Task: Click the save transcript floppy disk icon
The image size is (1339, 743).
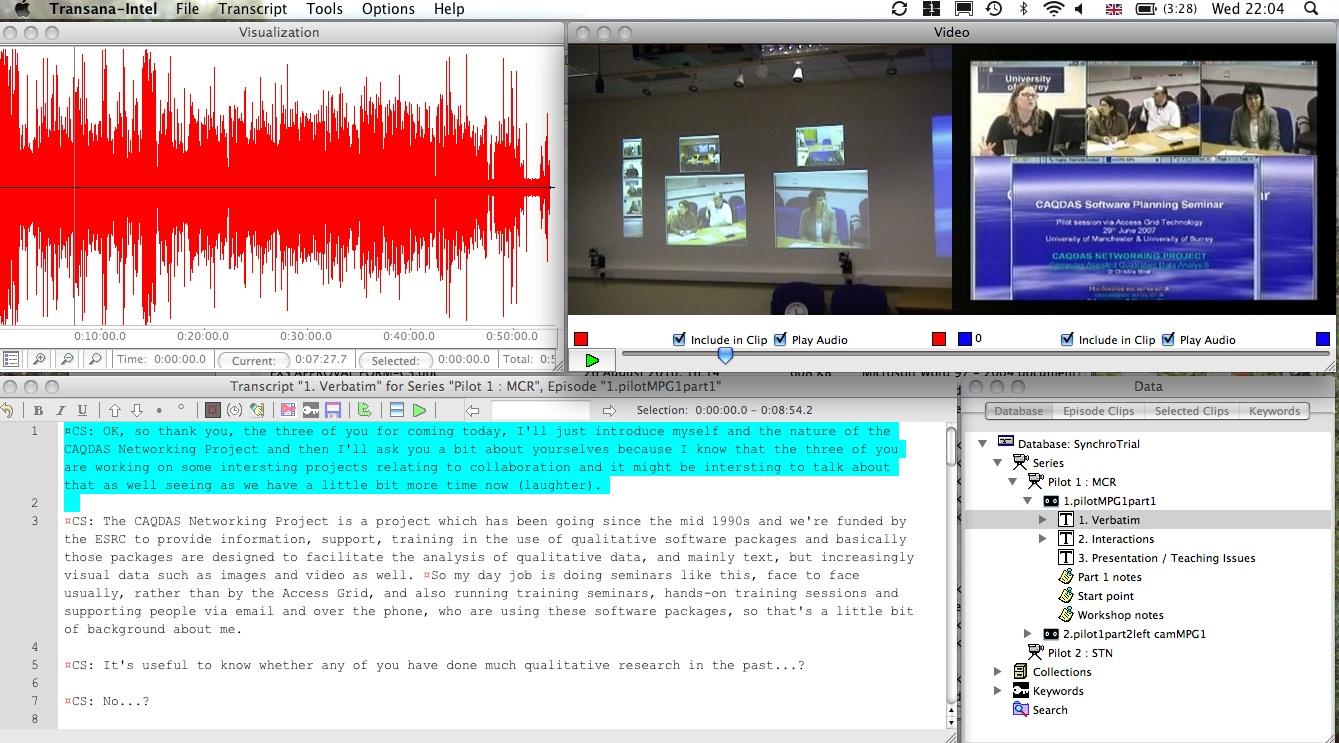Action: (x=334, y=410)
